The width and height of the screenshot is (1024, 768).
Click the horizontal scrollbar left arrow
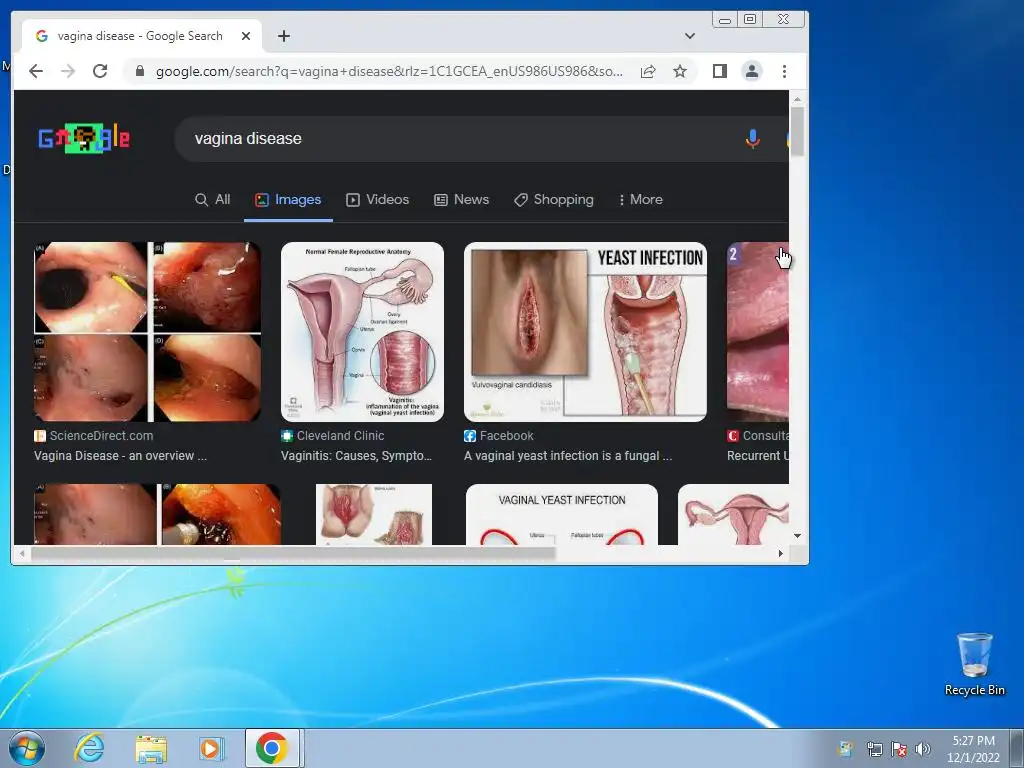22,554
